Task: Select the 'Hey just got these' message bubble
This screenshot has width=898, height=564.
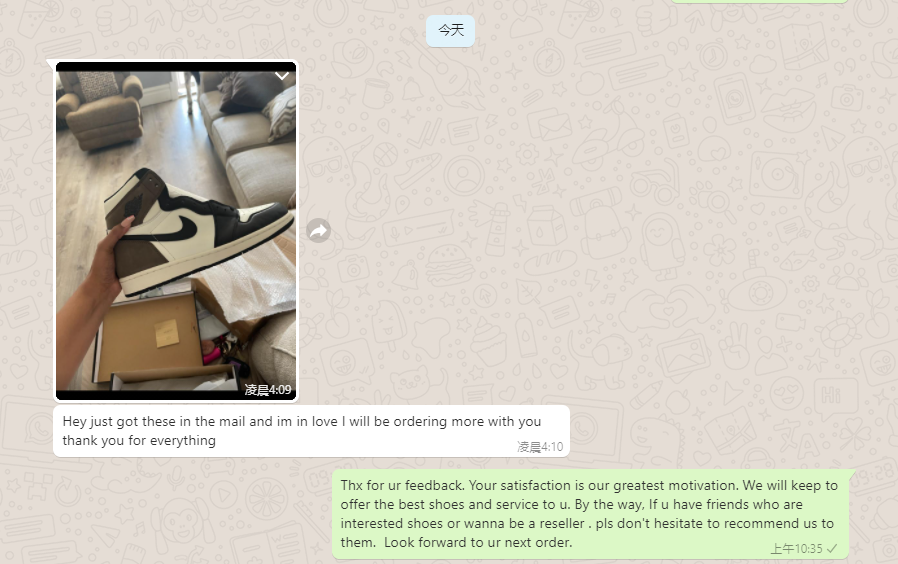Action: click(x=312, y=431)
